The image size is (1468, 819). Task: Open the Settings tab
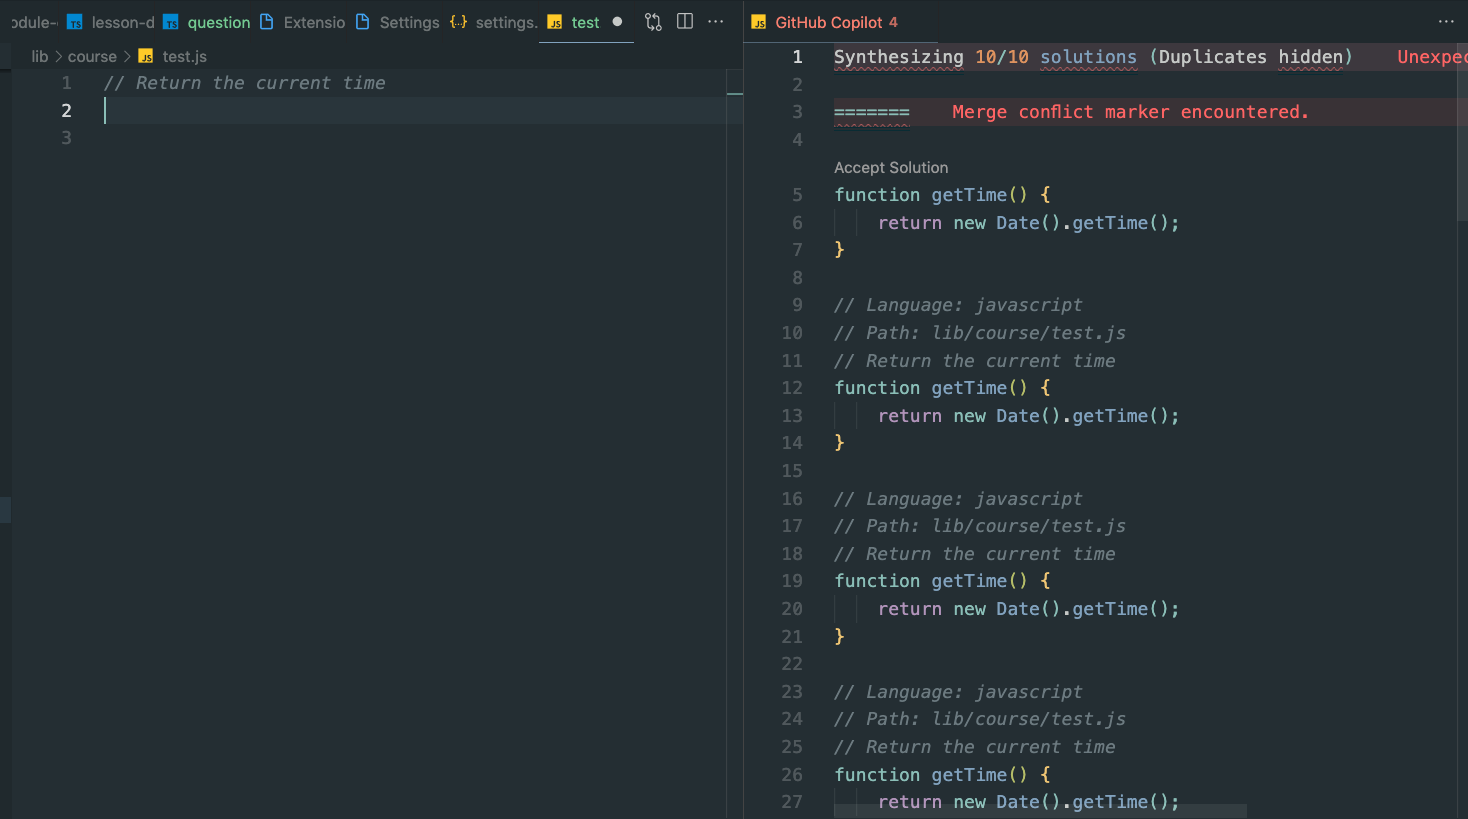[398, 22]
